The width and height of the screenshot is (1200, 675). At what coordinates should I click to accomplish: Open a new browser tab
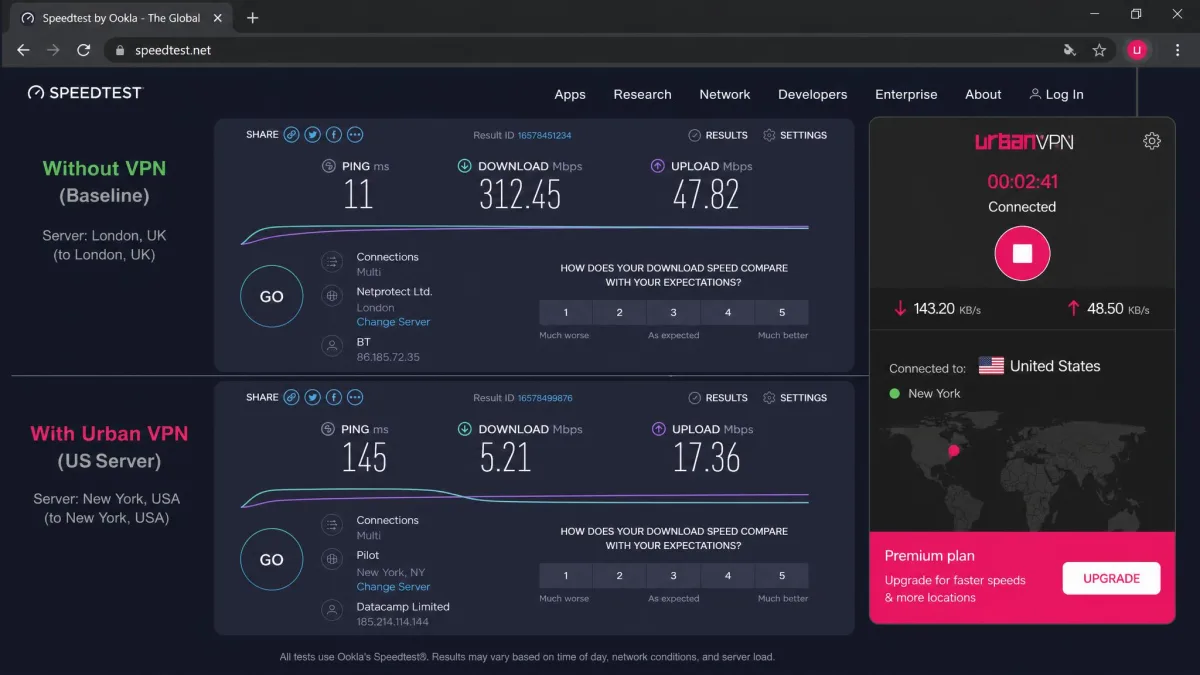252,18
